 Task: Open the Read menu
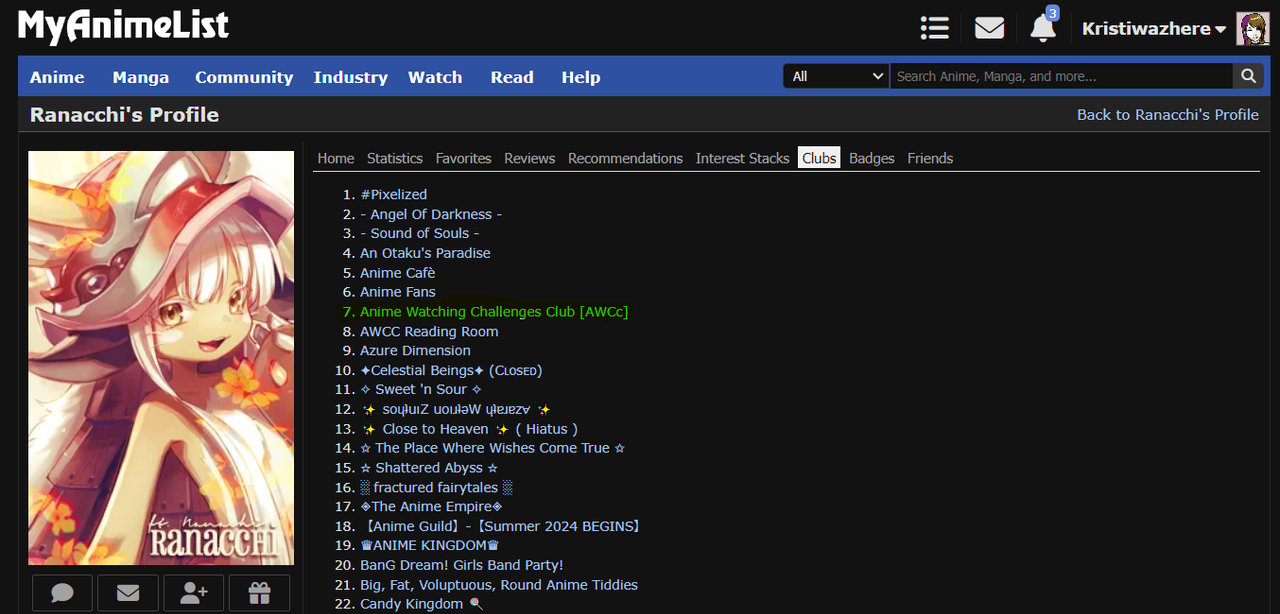pos(512,77)
